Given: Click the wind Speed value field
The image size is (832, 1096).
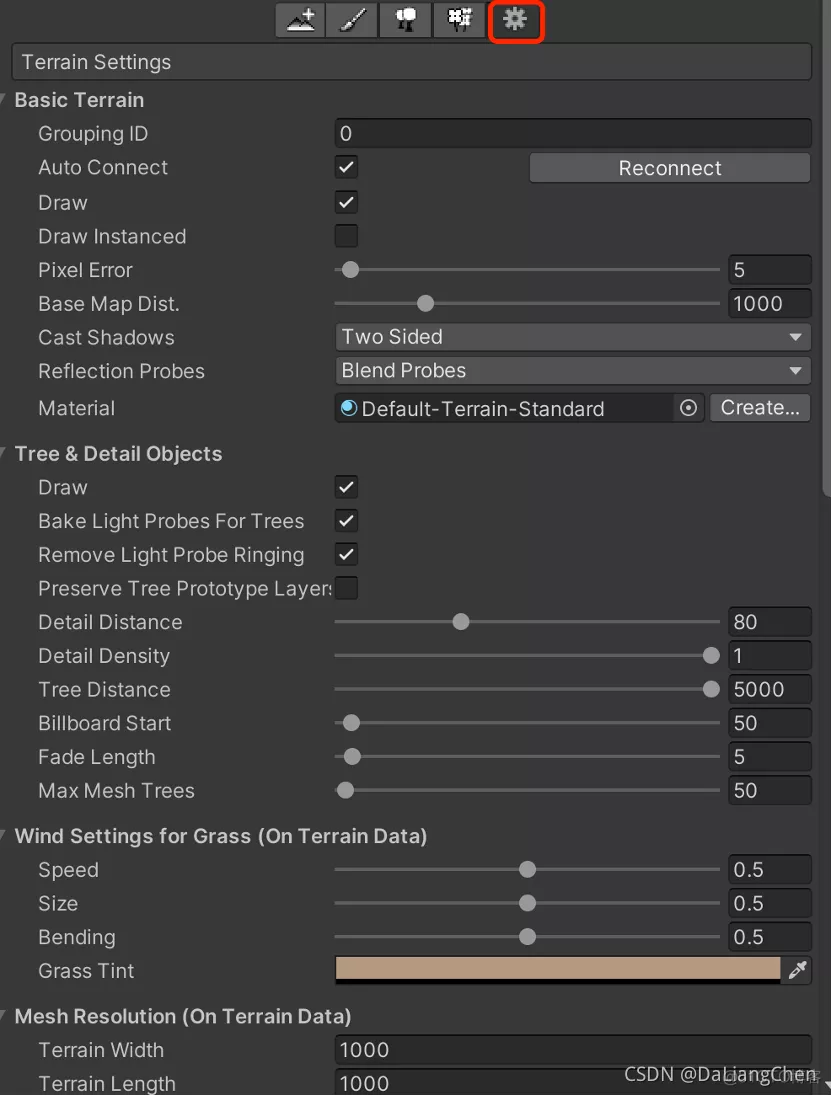Looking at the screenshot, I should [770, 870].
